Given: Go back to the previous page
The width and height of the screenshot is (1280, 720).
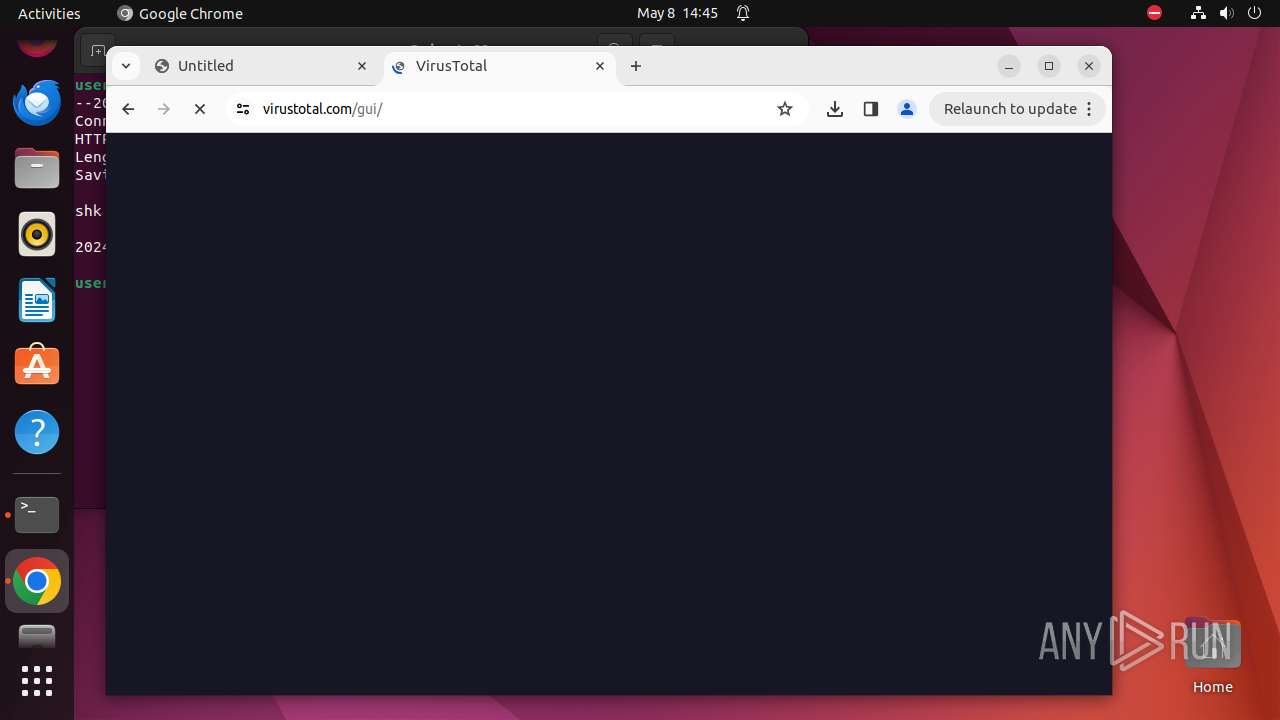Looking at the screenshot, I should click(128, 109).
